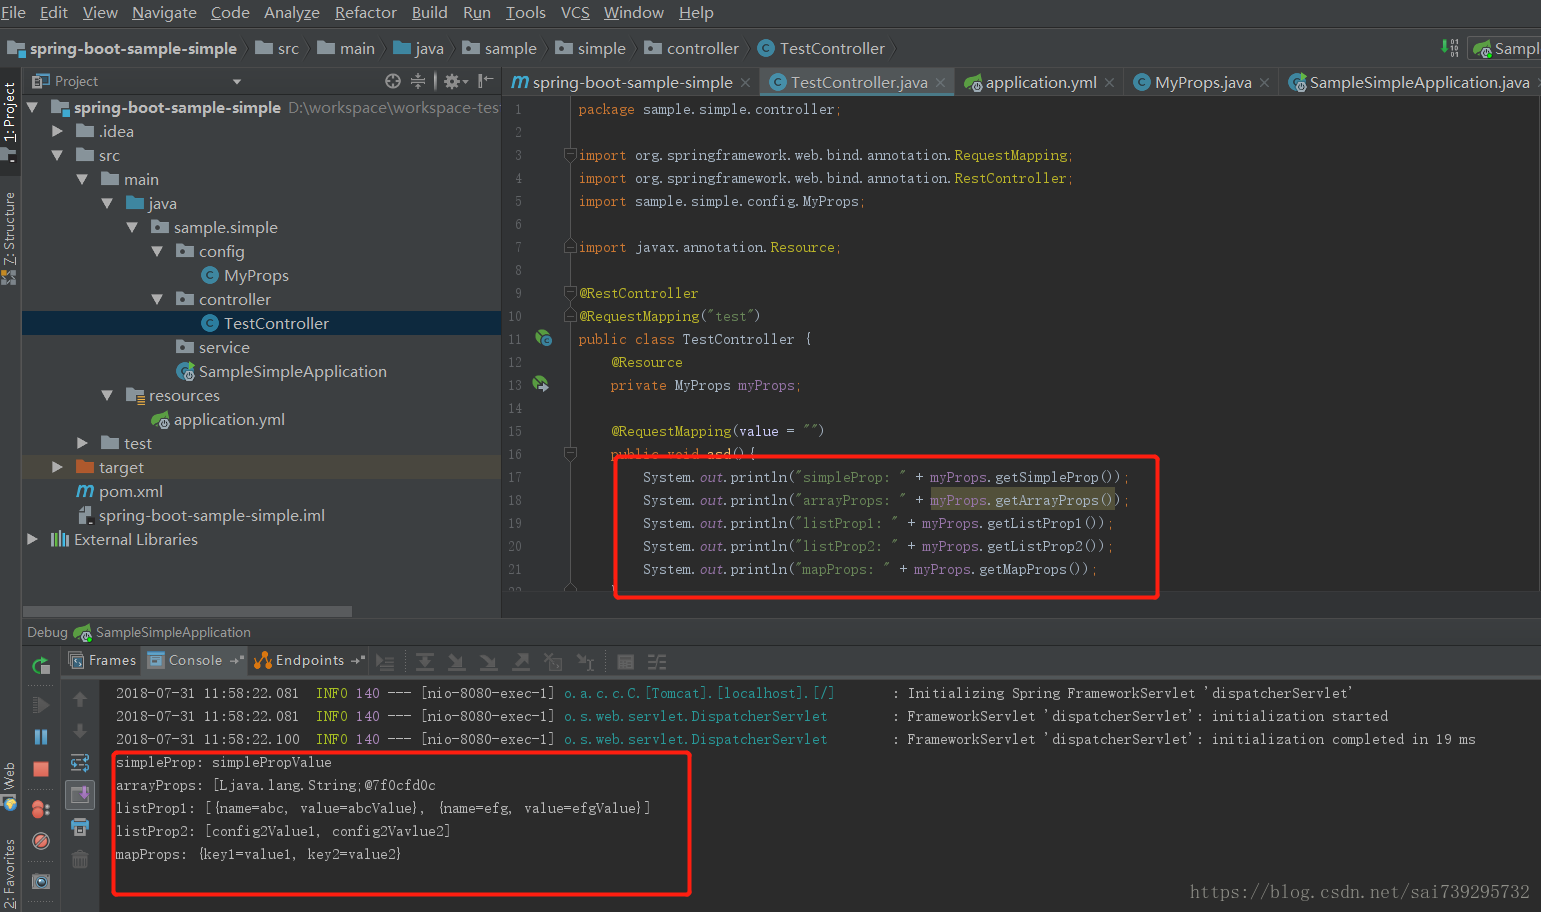
Task: Step out of current method
Action: [521, 662]
